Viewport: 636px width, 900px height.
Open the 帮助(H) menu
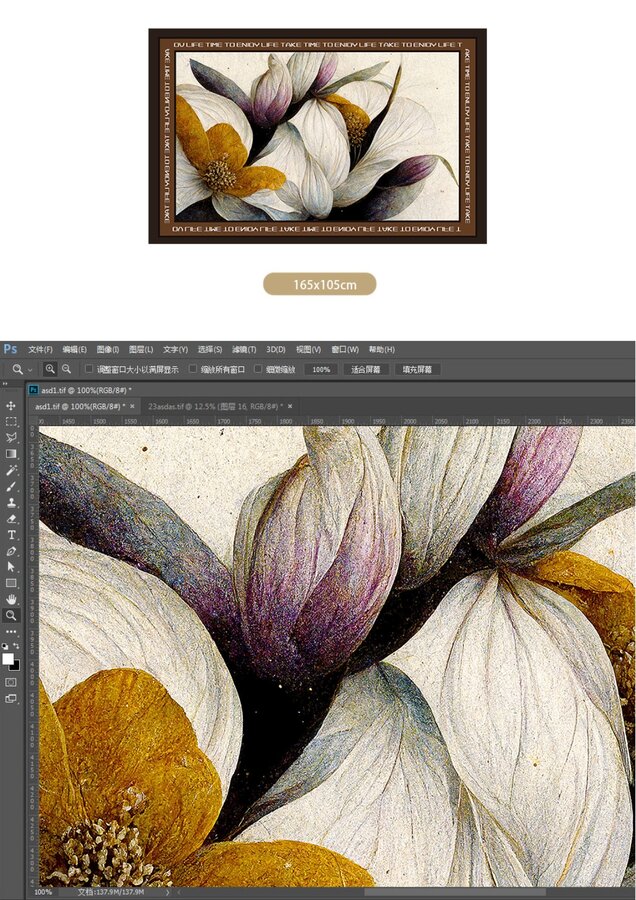pyautogui.click(x=381, y=349)
